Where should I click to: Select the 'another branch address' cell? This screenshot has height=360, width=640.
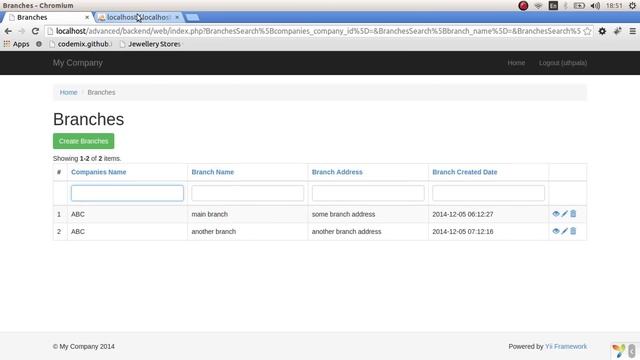[x=368, y=231]
